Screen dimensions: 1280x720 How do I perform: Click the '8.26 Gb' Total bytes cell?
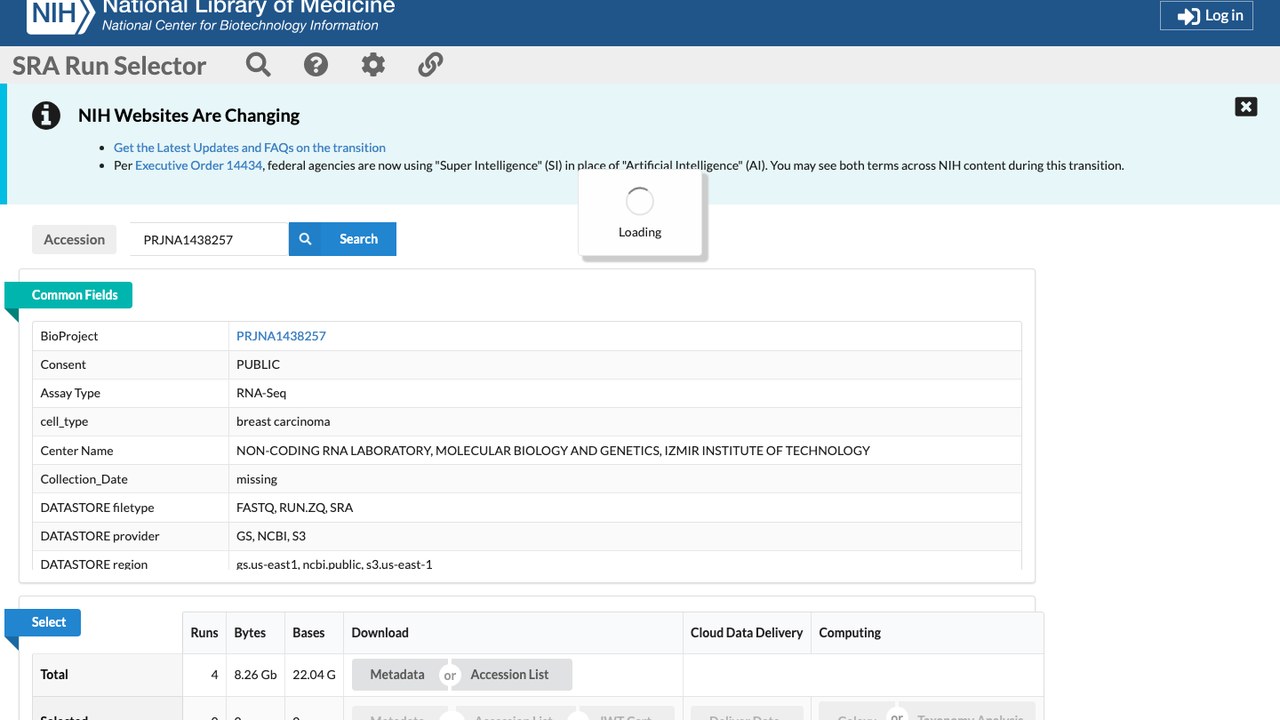point(255,675)
